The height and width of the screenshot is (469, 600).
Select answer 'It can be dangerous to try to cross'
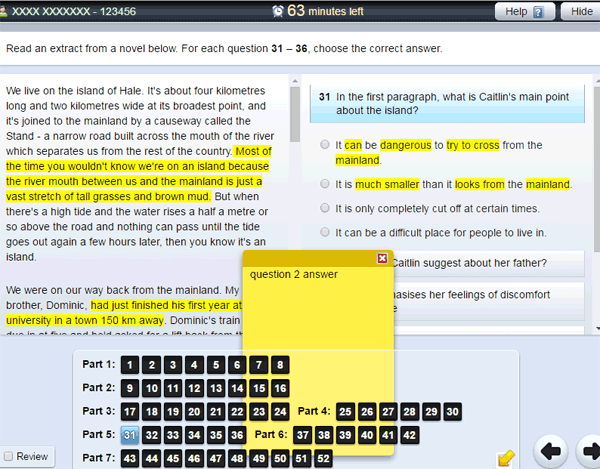tap(325, 145)
